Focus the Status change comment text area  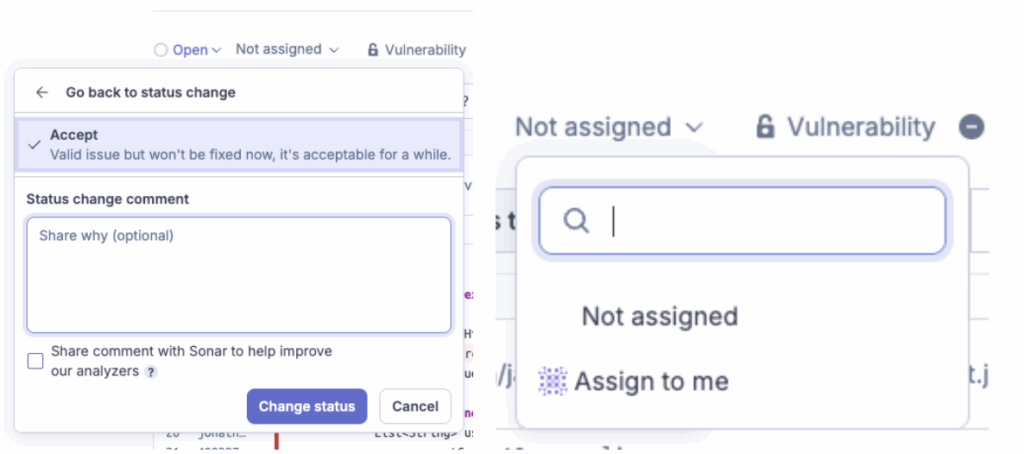[x=239, y=275]
